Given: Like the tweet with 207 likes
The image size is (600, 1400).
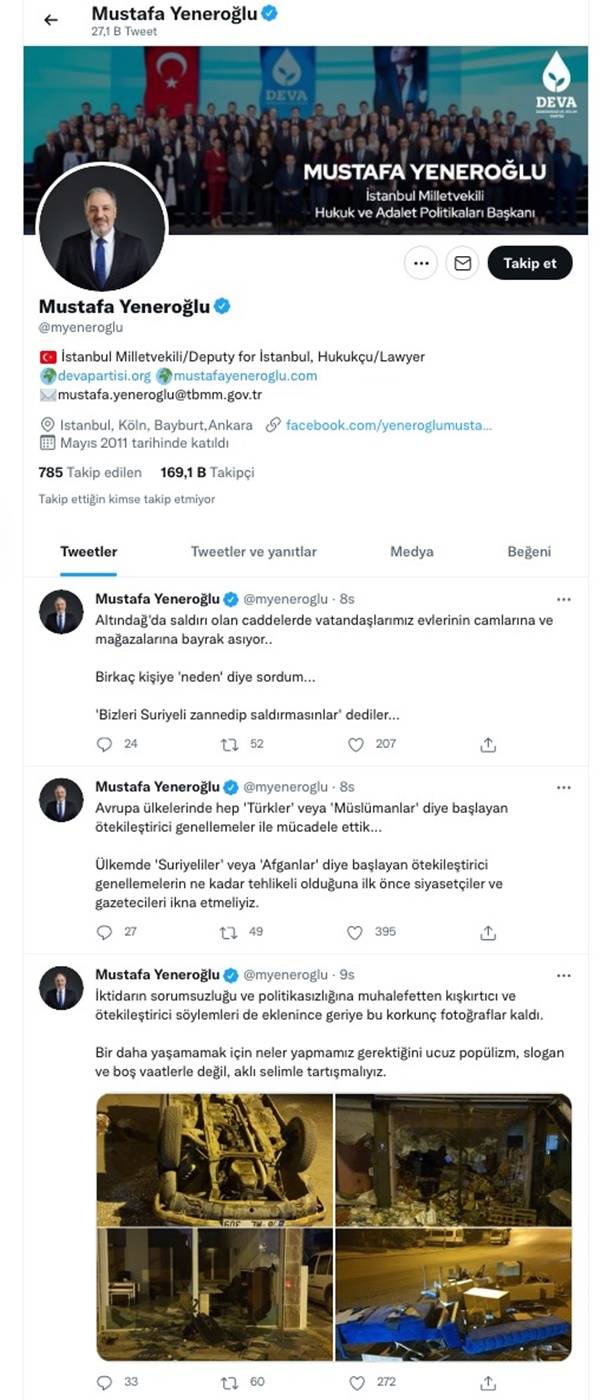Looking at the screenshot, I should (355, 744).
